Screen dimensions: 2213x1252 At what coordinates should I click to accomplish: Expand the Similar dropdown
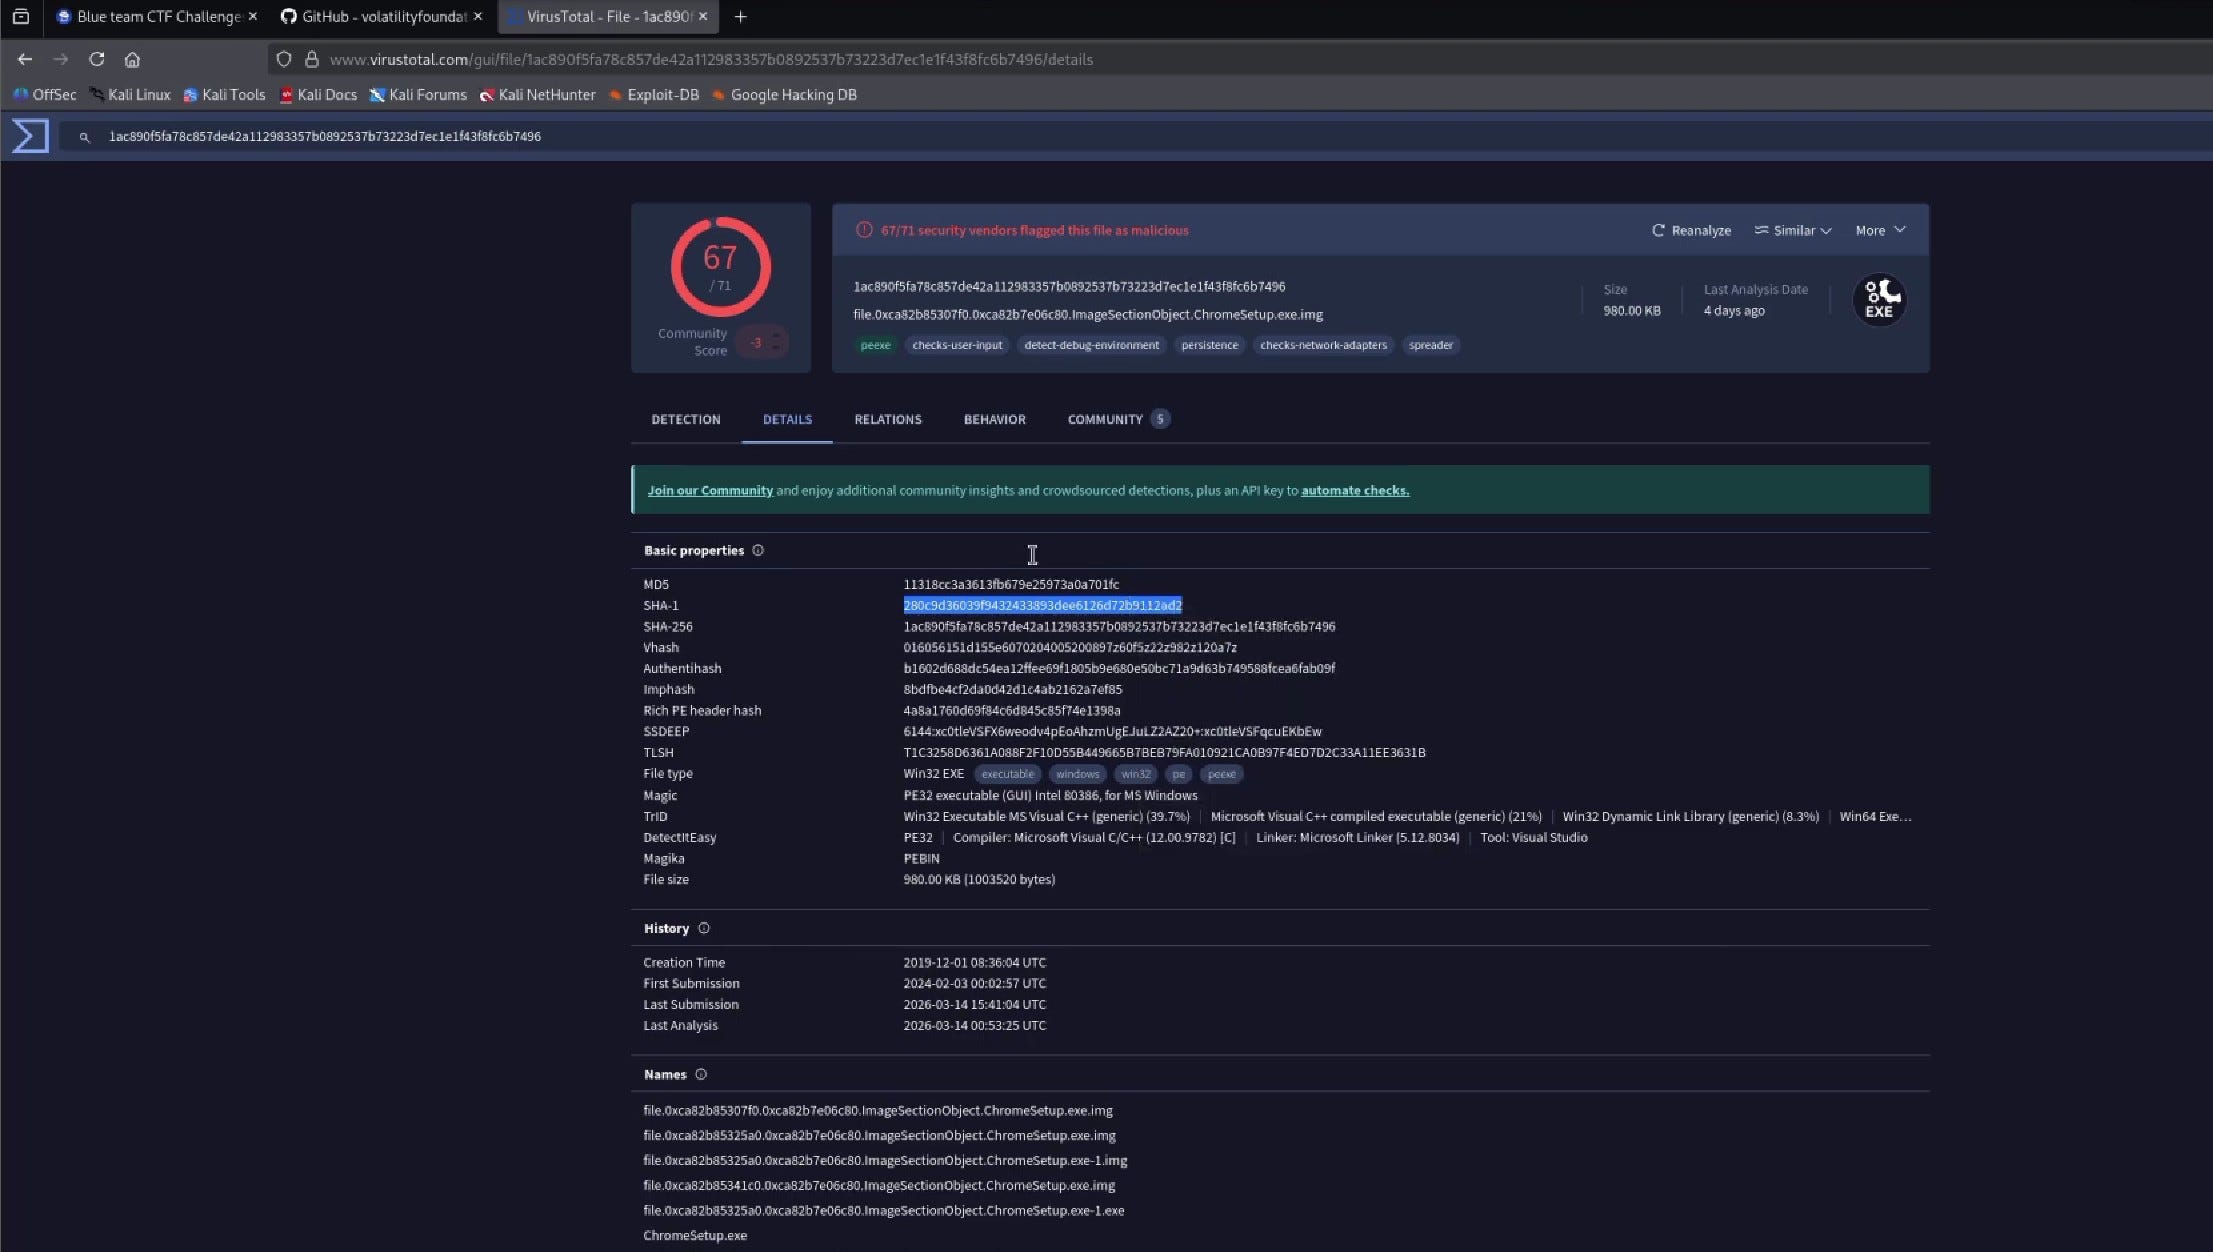tap(1793, 231)
